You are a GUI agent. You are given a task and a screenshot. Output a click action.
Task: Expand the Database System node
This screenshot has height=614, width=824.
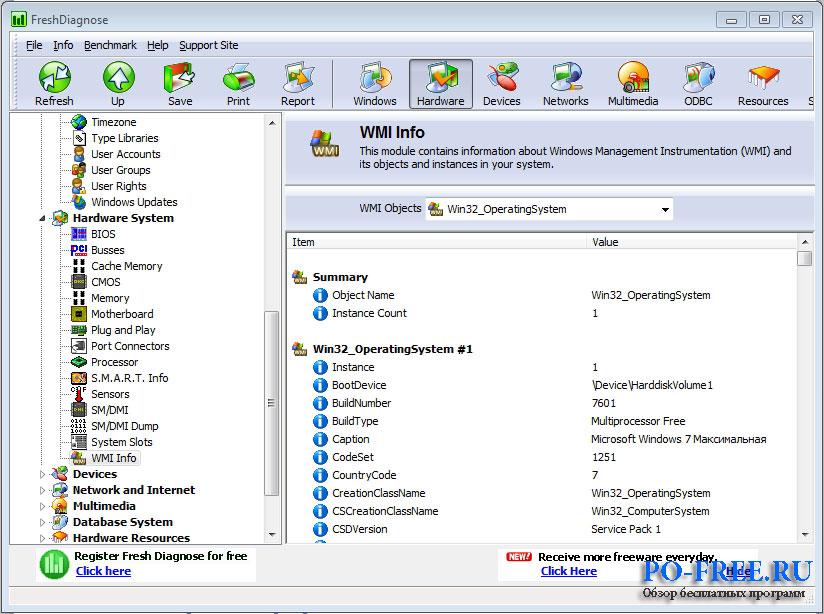click(x=43, y=522)
